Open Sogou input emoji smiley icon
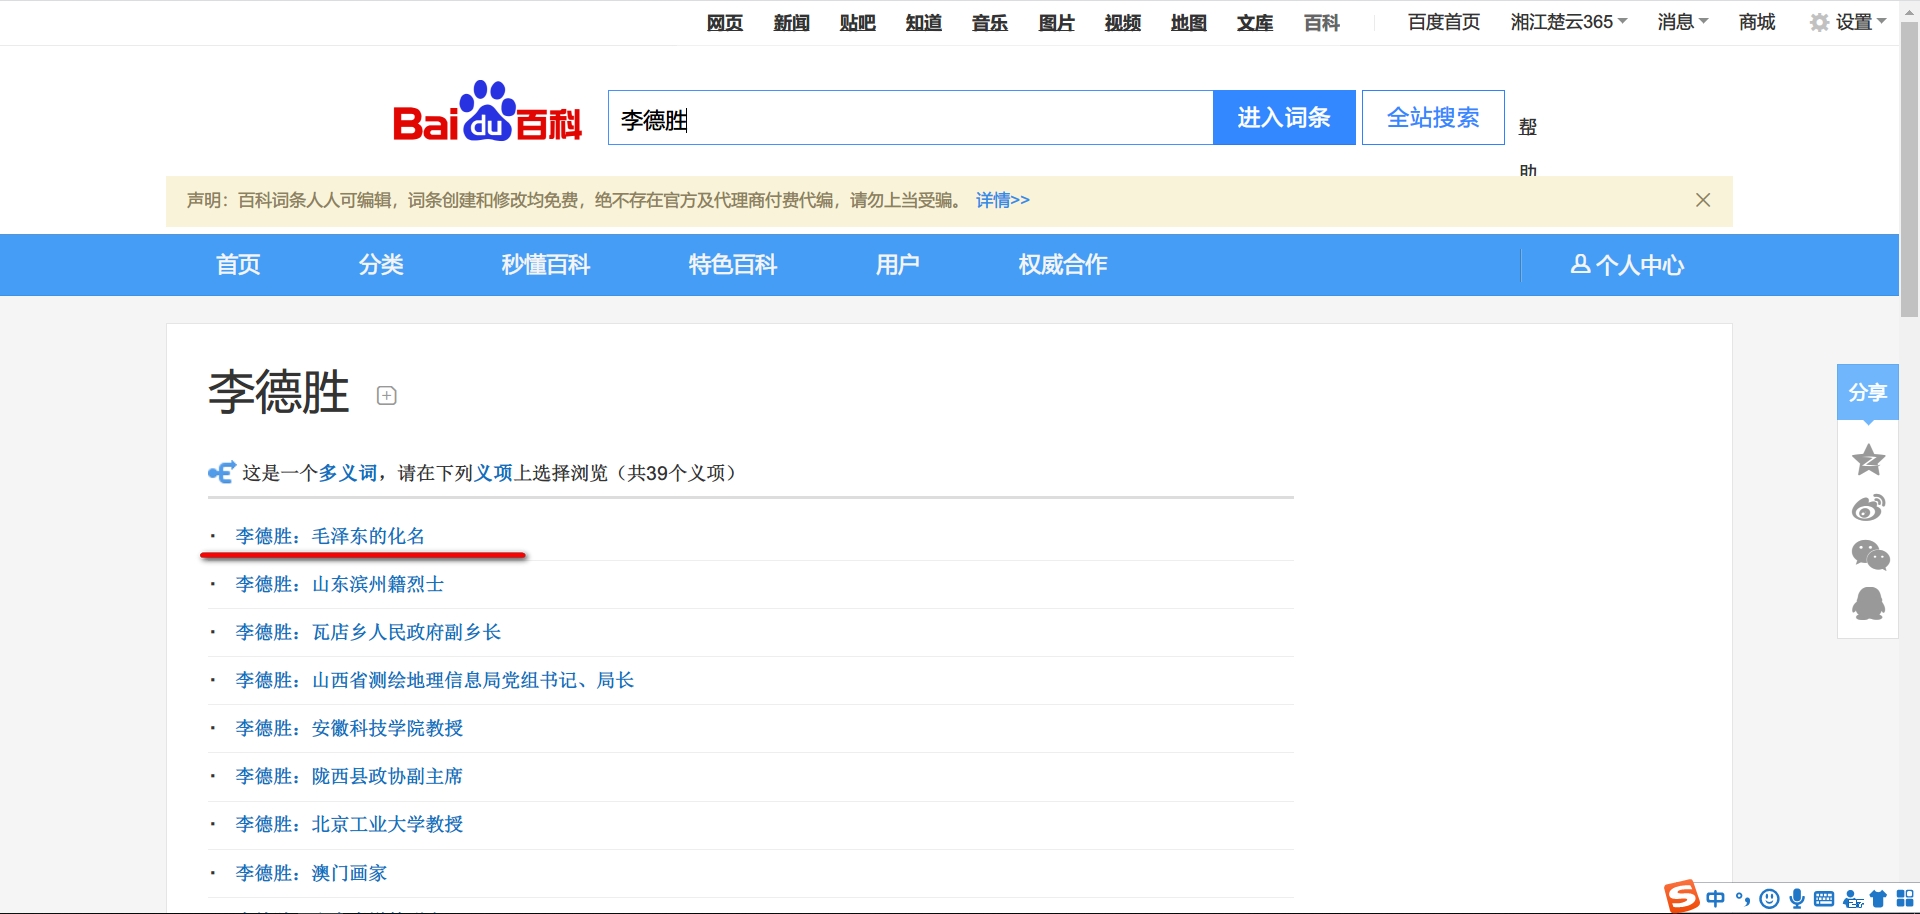This screenshot has width=1920, height=914. (x=1769, y=899)
